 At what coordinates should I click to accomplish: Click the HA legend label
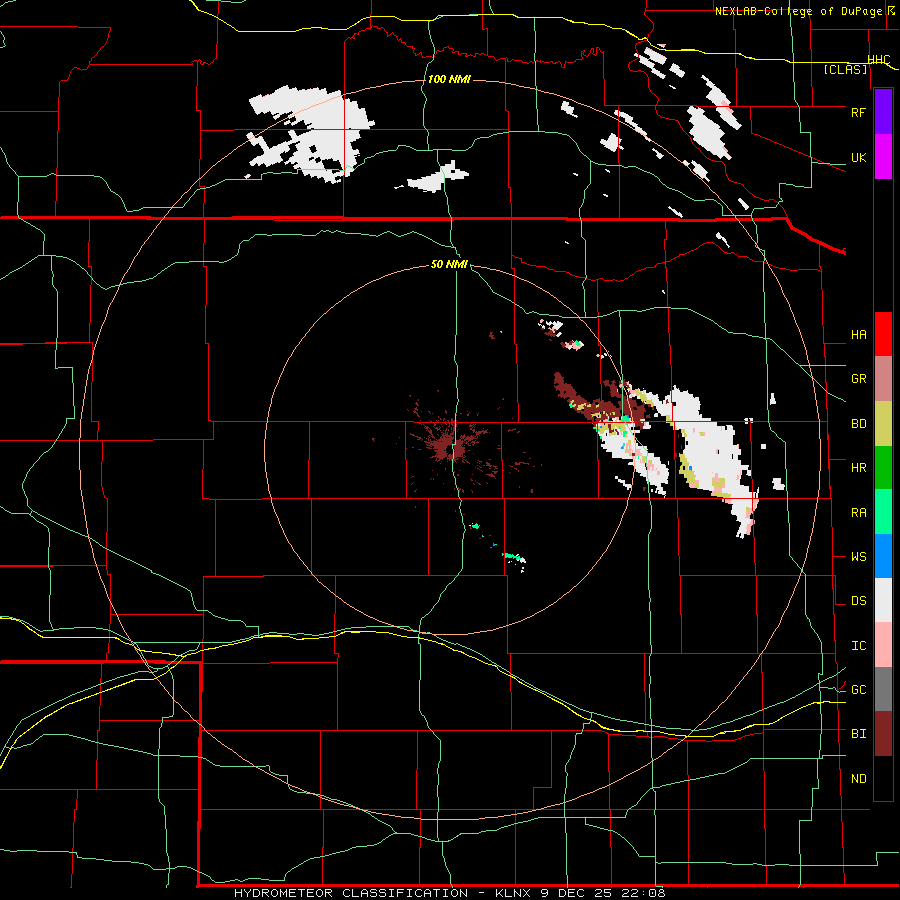pyautogui.click(x=858, y=335)
